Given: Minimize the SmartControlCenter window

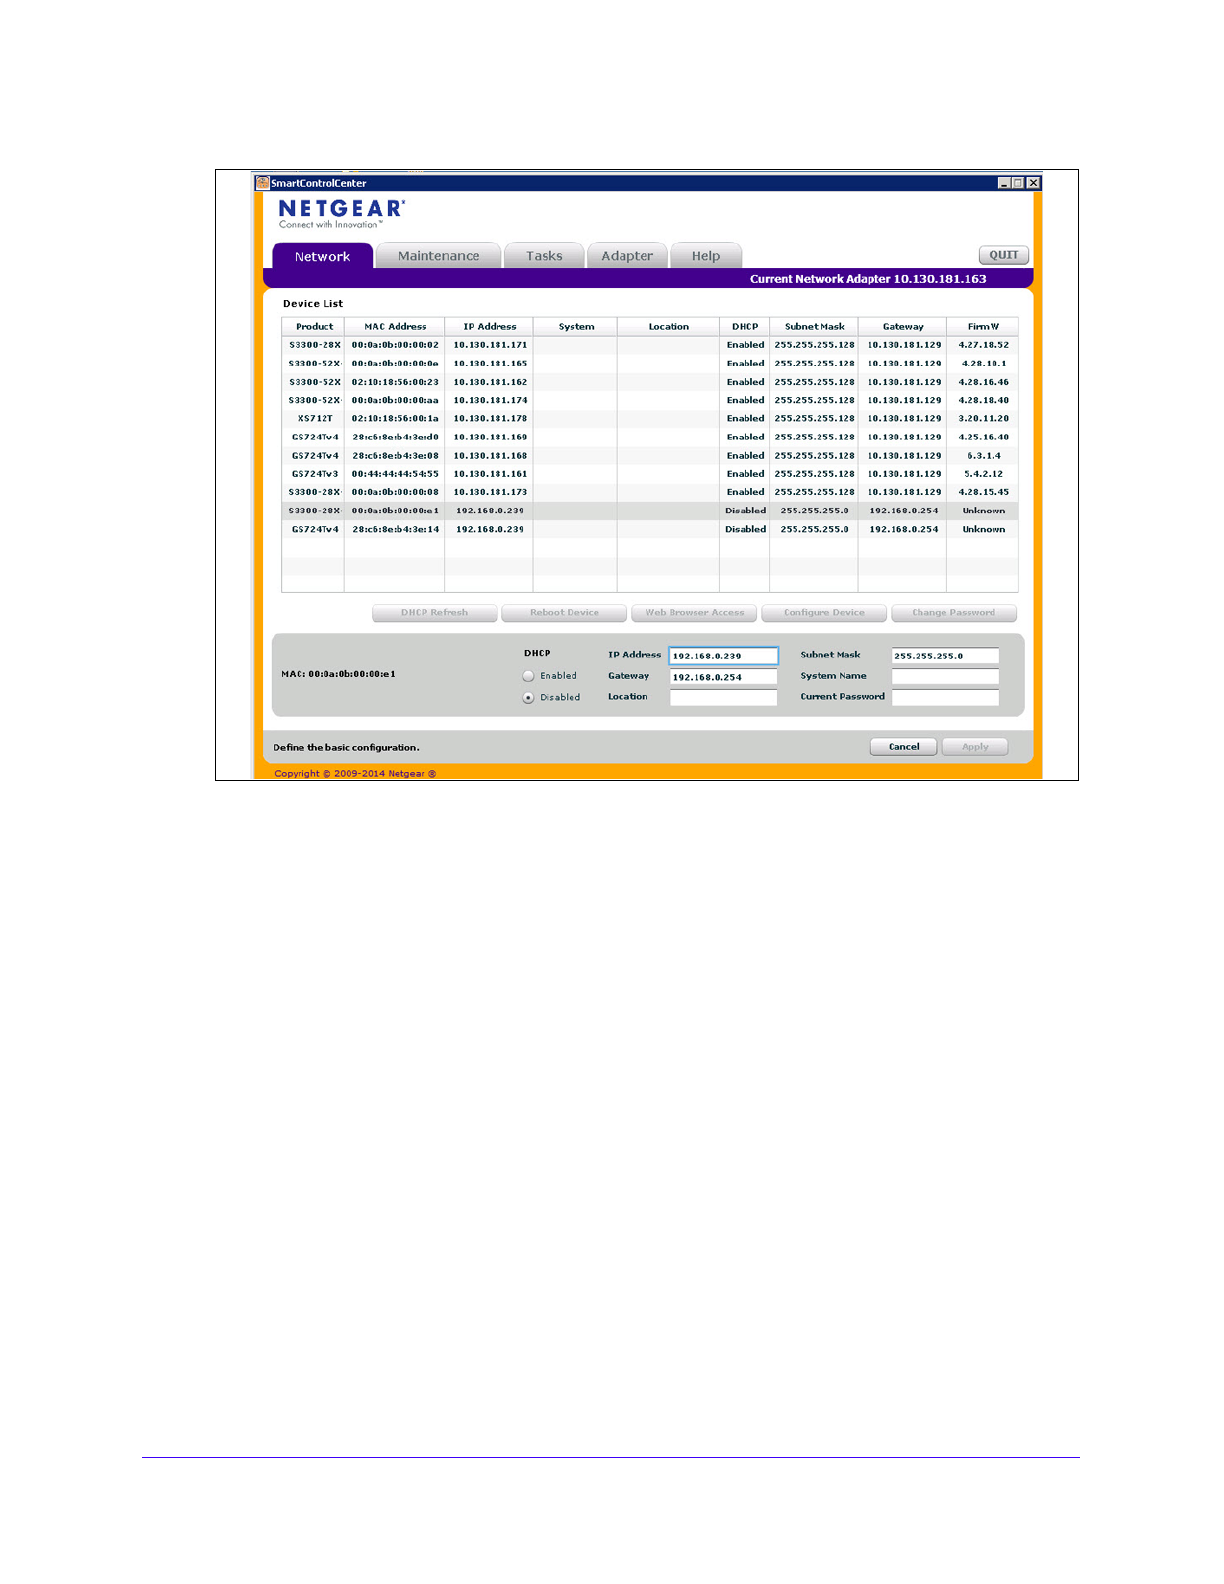Looking at the screenshot, I should [1005, 183].
